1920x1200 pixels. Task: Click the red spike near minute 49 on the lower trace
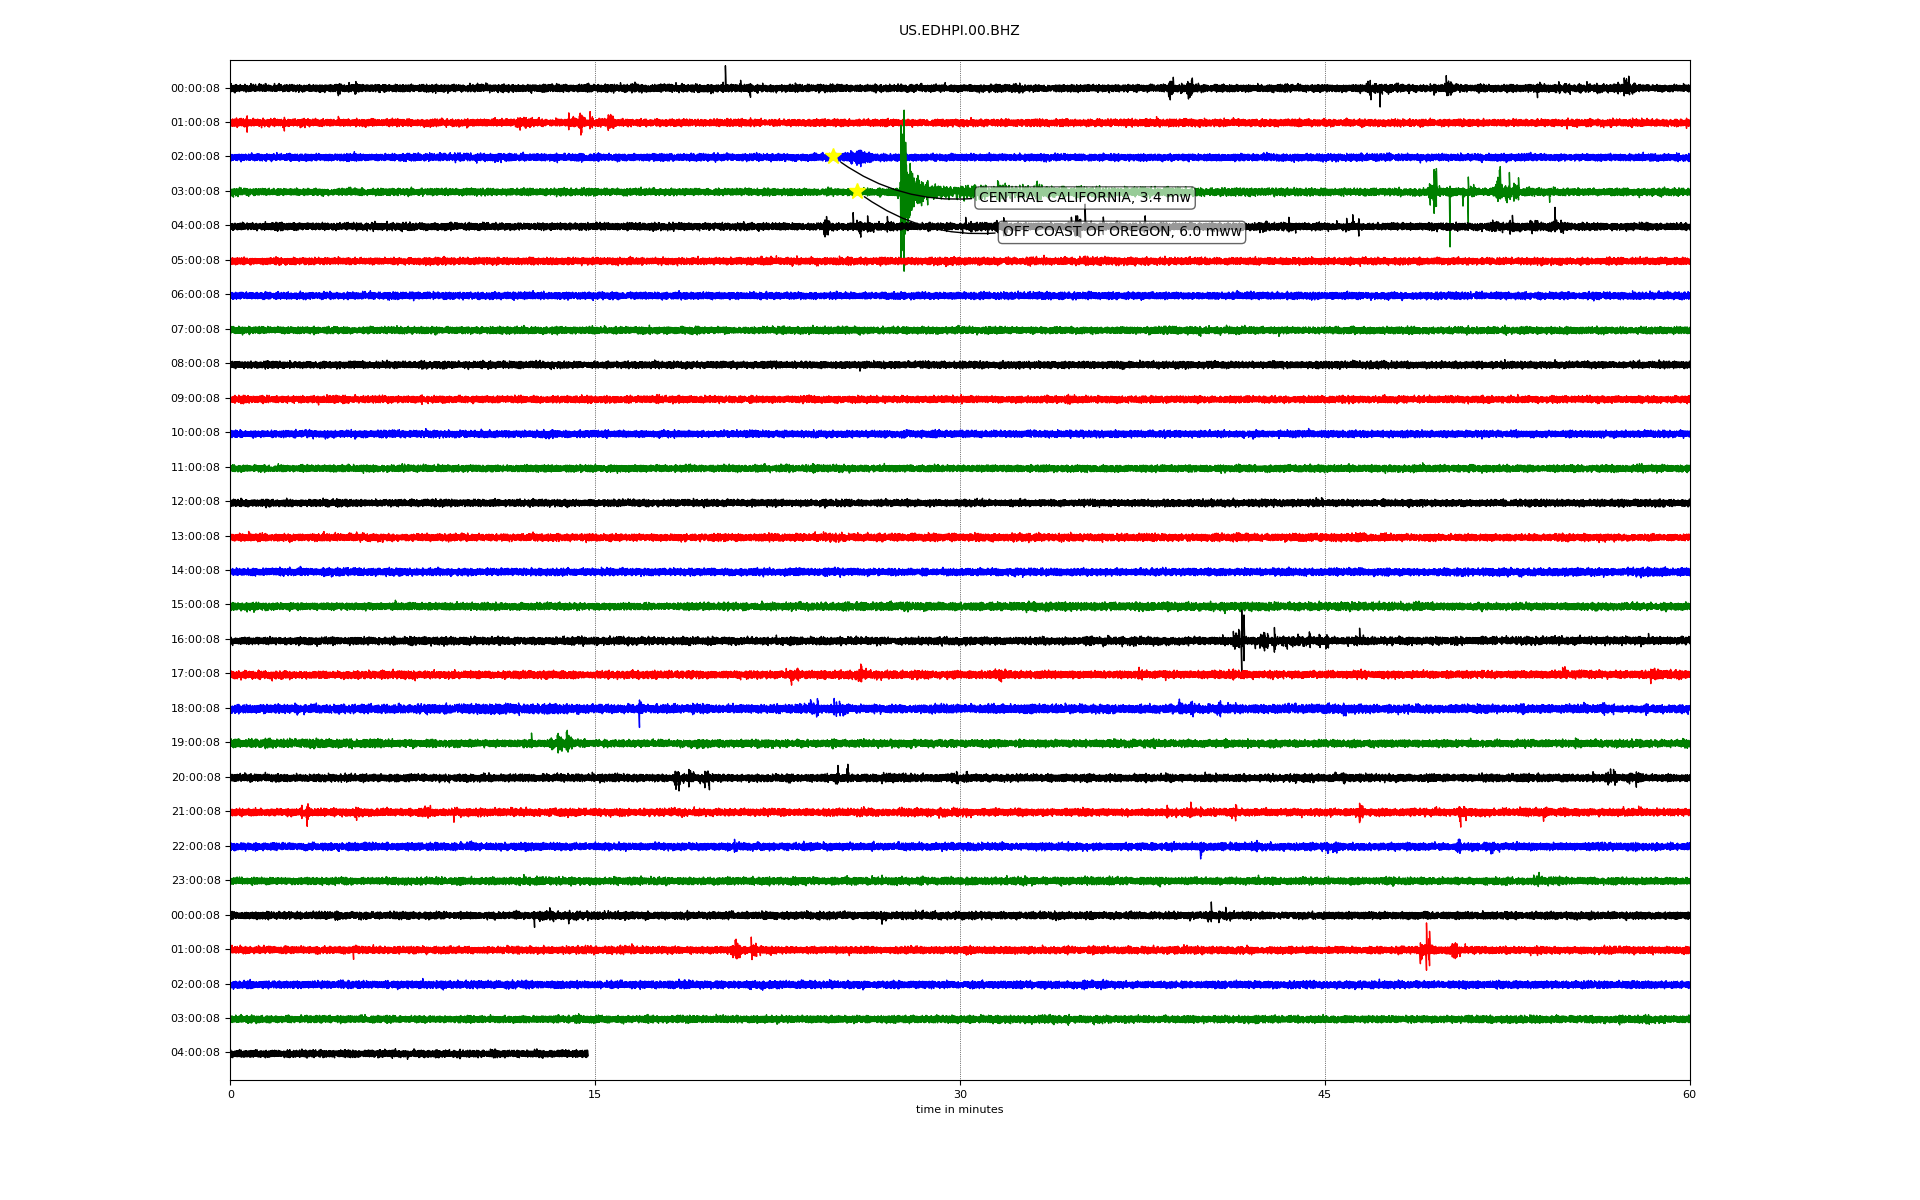point(1426,947)
